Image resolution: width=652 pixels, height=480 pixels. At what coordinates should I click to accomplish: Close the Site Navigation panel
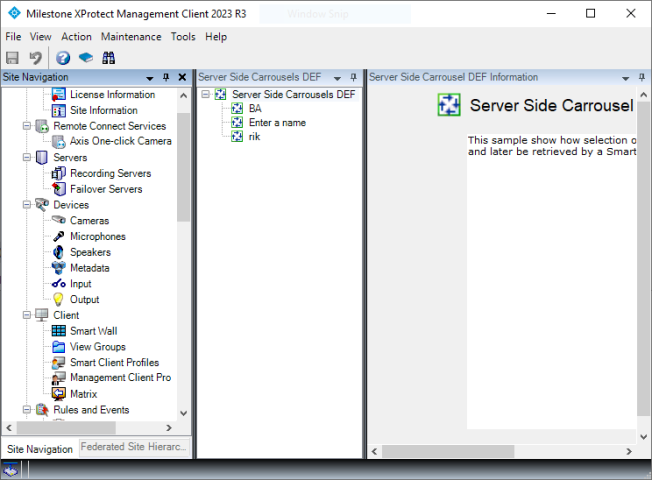pyautogui.click(x=182, y=77)
